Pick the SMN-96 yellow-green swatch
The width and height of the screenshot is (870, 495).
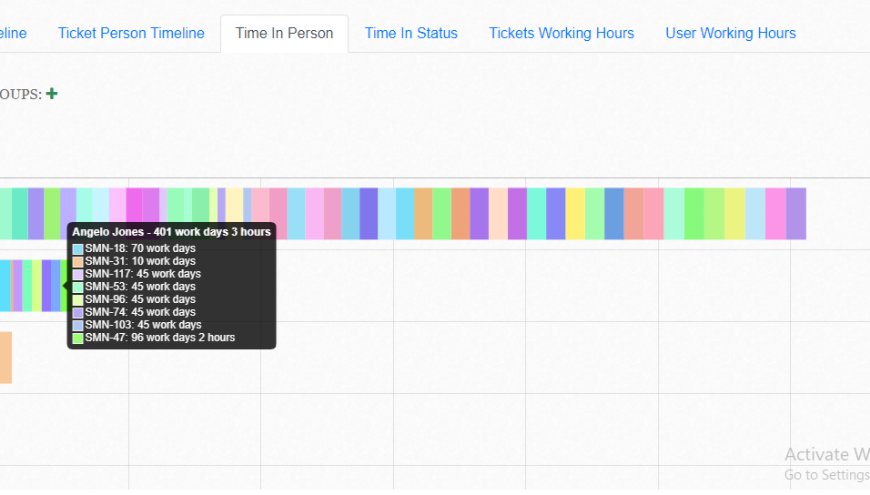[78, 300]
